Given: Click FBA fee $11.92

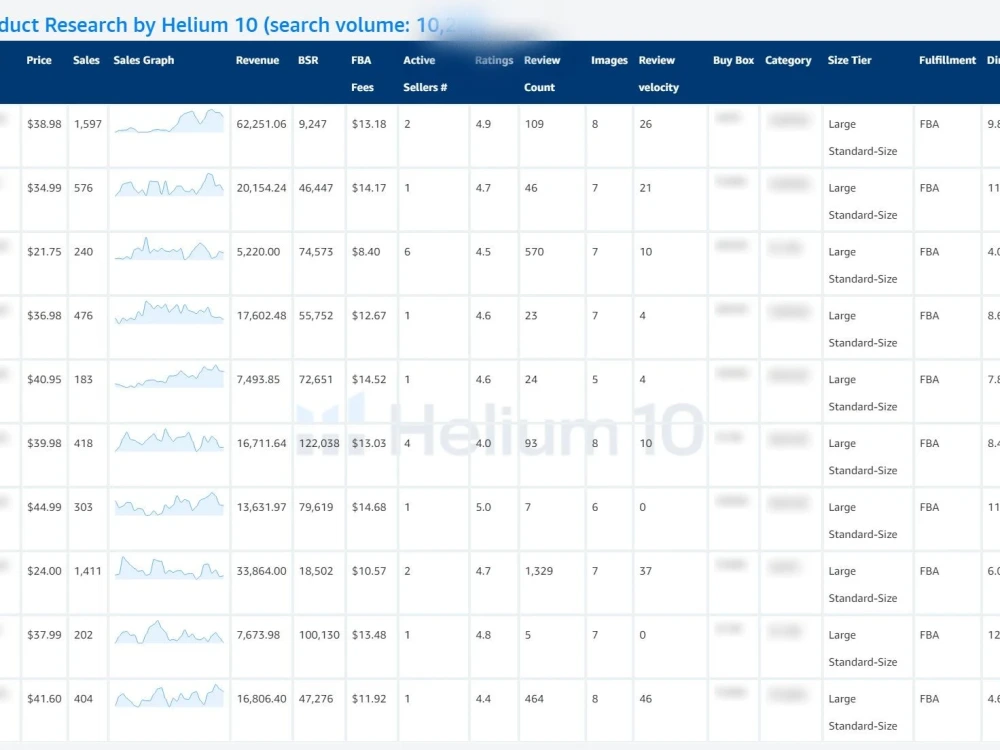Looking at the screenshot, I should 369,698.
